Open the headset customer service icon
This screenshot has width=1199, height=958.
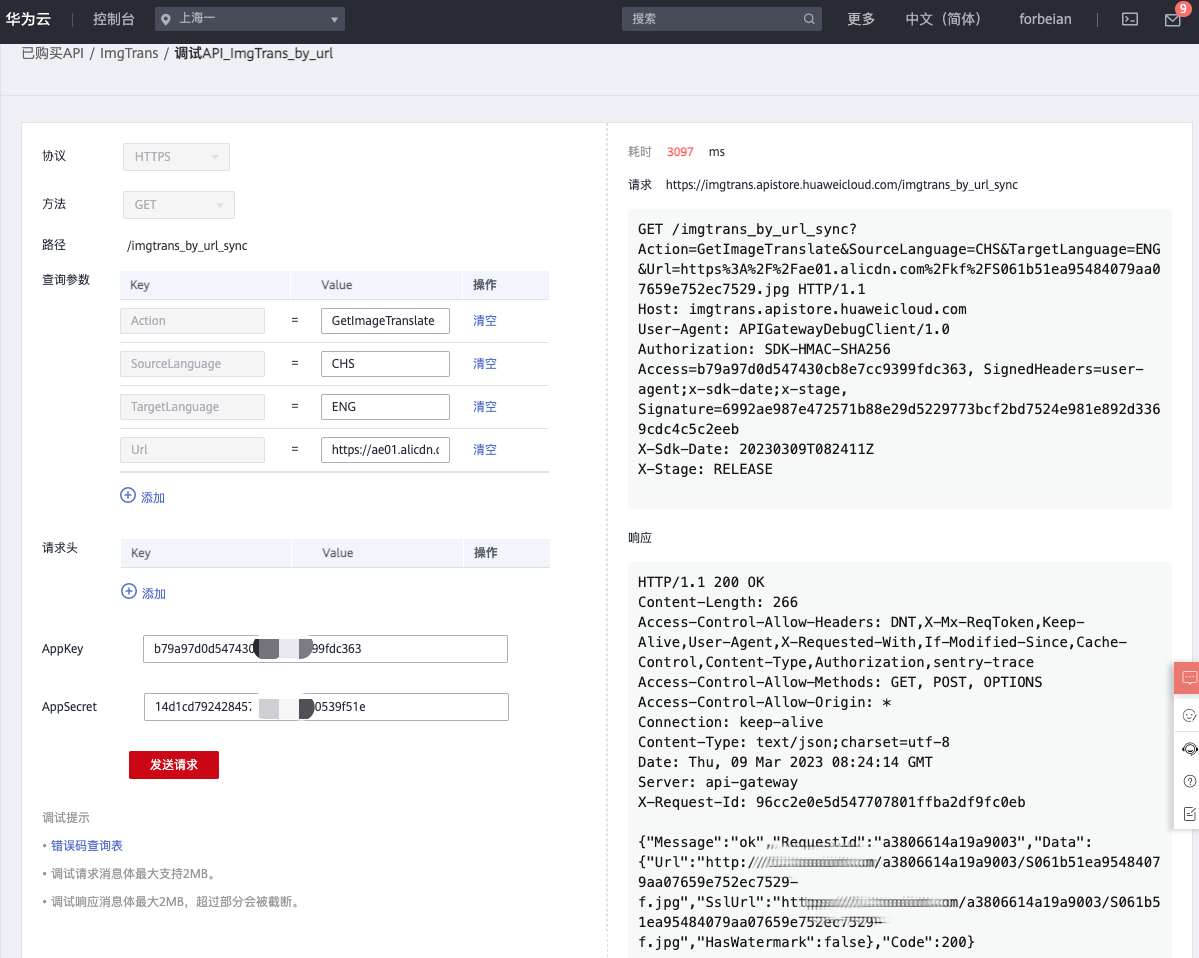pos(1189,748)
